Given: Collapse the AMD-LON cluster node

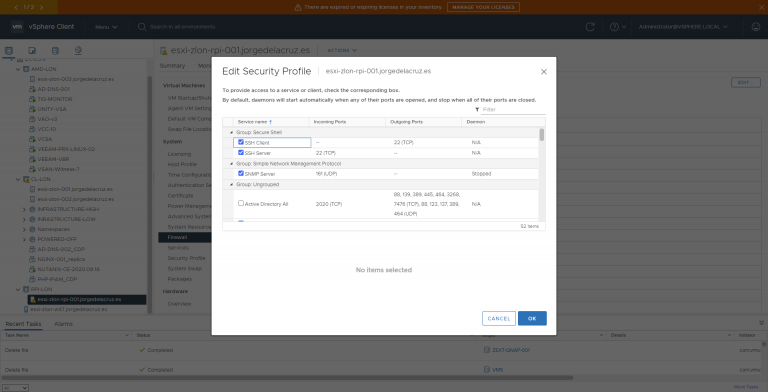Looking at the screenshot, I should click(x=18, y=69).
